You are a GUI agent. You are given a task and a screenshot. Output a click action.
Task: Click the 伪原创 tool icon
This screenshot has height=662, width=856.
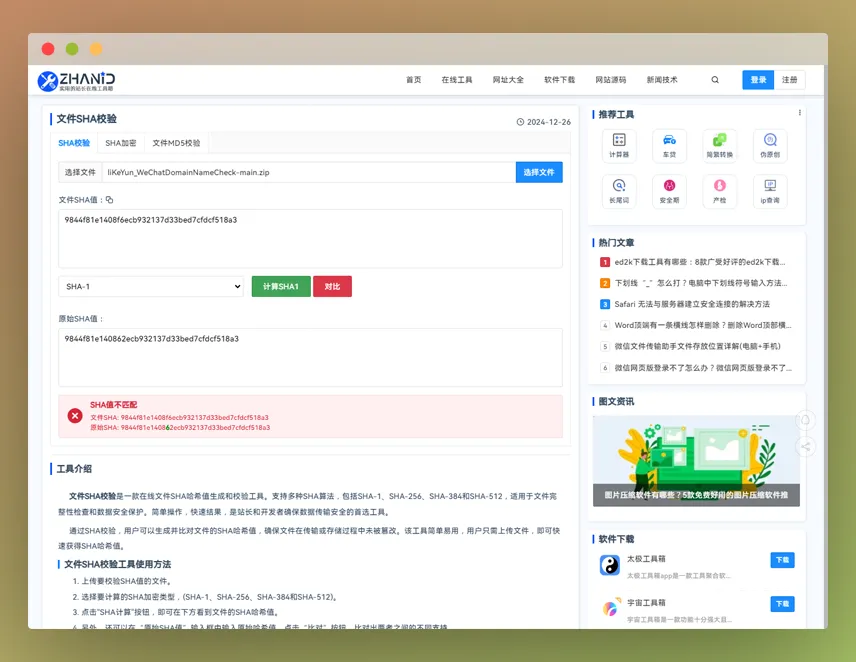[771, 144]
